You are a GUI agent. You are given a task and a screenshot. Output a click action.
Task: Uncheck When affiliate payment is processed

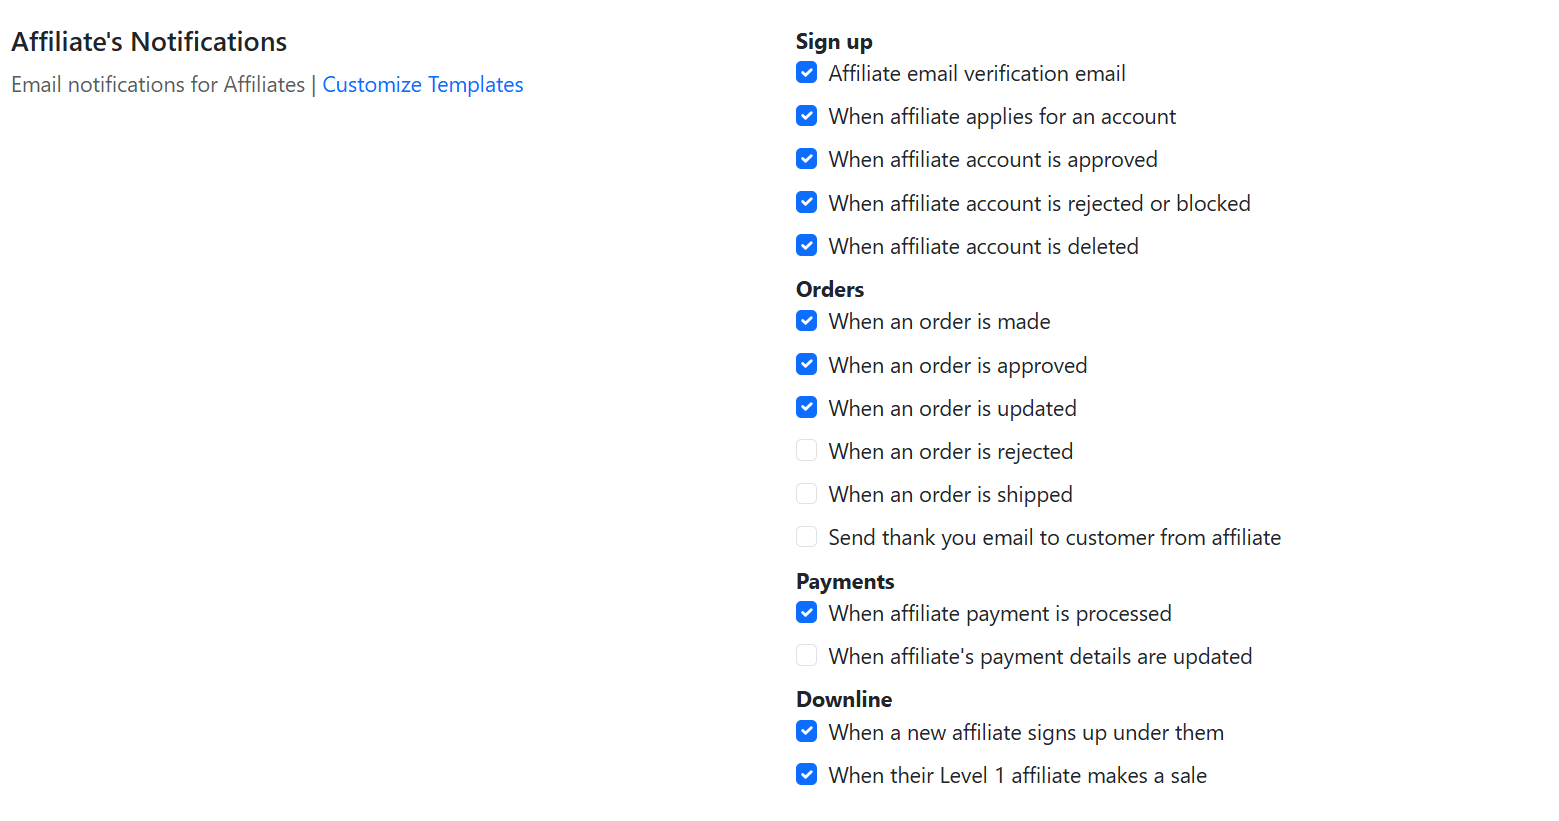click(x=807, y=613)
